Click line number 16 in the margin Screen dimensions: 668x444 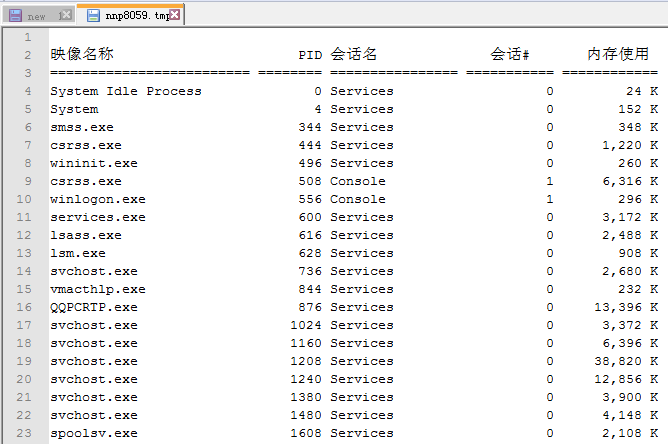[x=27, y=307]
